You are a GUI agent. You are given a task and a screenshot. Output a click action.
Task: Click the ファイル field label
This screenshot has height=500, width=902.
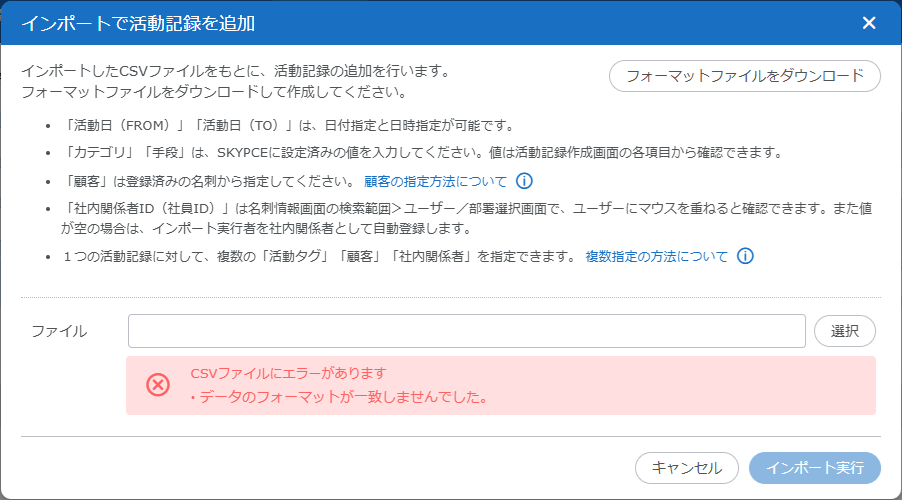point(58,331)
